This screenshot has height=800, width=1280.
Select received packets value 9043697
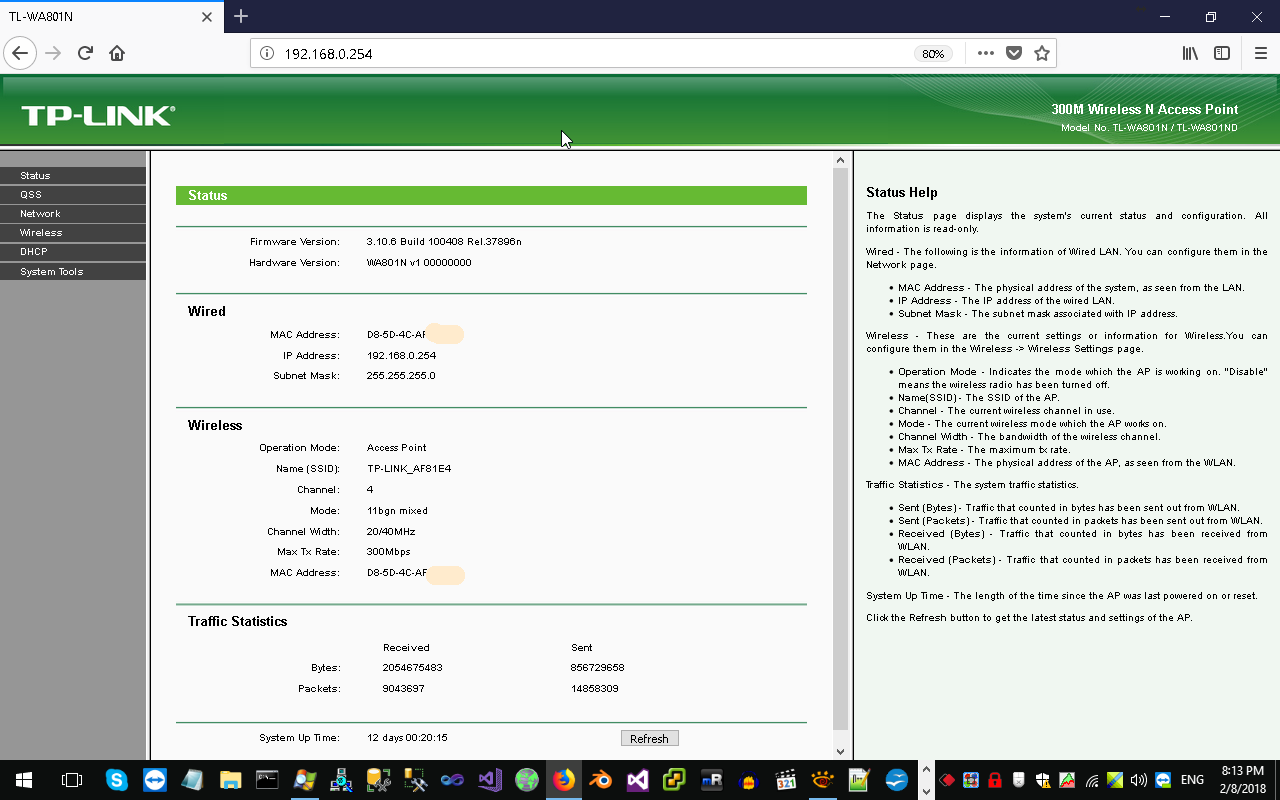(x=404, y=689)
